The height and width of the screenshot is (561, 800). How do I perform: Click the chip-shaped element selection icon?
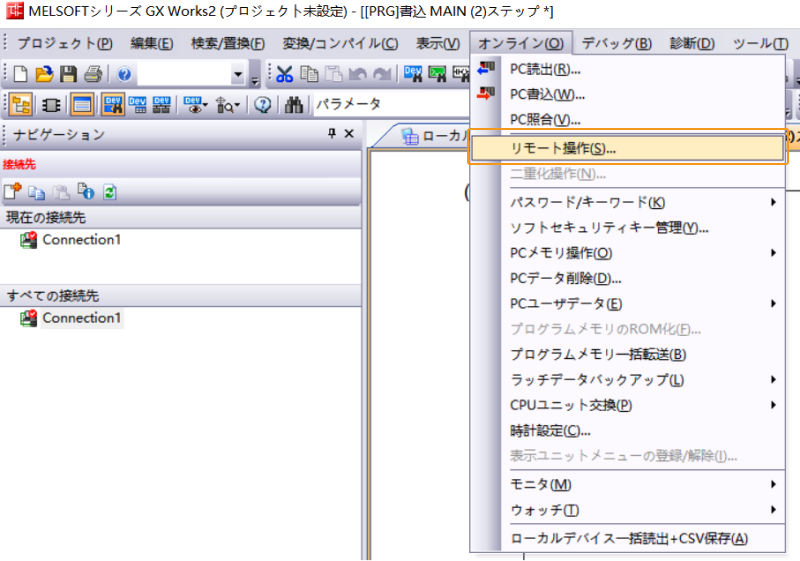pyautogui.click(x=51, y=105)
